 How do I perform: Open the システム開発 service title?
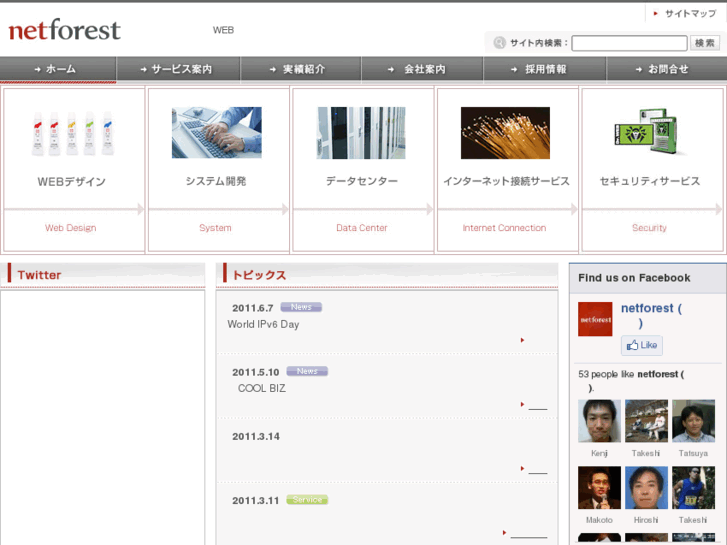(216, 181)
